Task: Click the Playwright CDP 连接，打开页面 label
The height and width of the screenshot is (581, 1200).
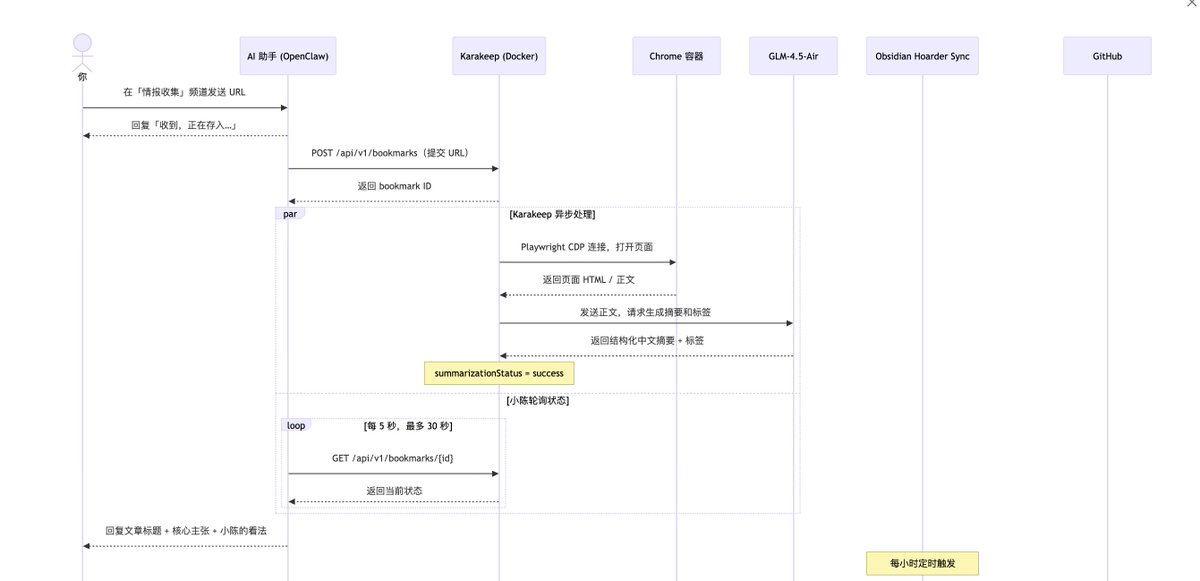Action: coord(587,246)
